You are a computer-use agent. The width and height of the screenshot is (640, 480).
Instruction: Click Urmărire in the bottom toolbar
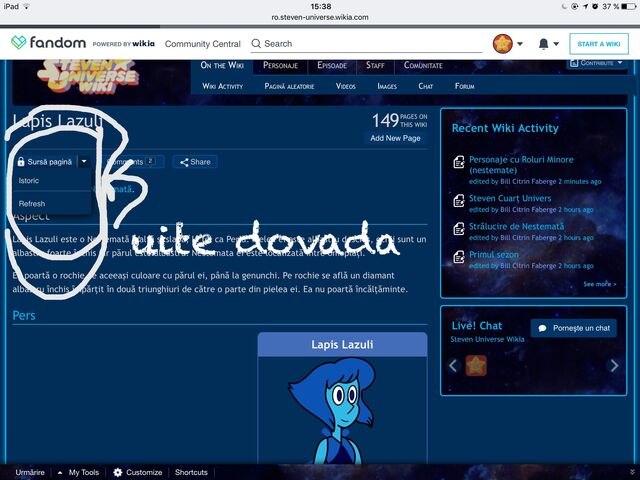coord(30,472)
